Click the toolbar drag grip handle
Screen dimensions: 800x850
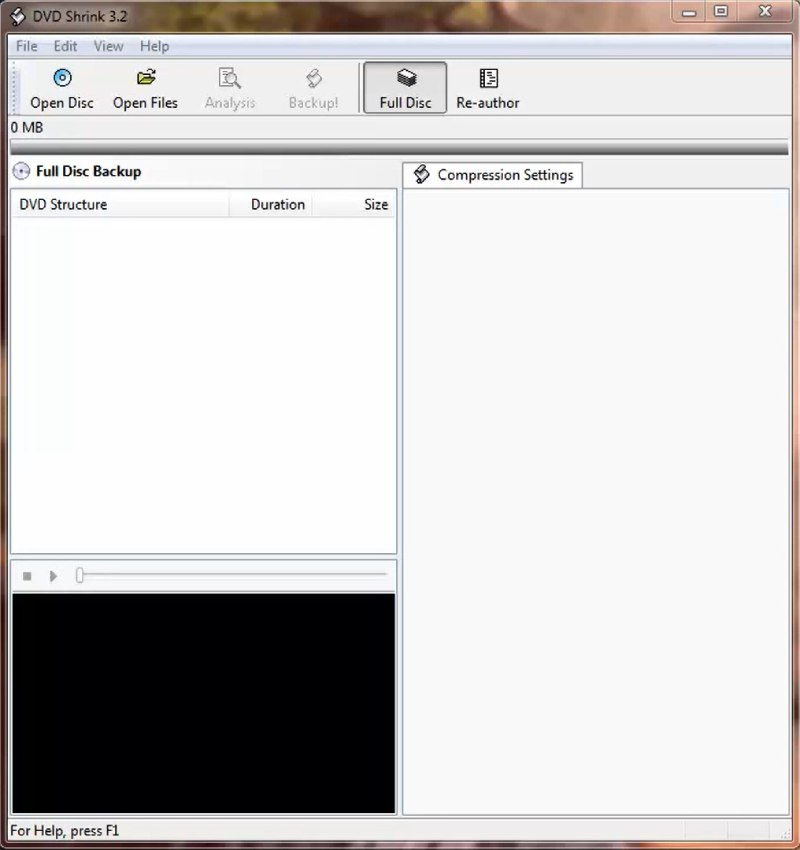click(x=15, y=88)
